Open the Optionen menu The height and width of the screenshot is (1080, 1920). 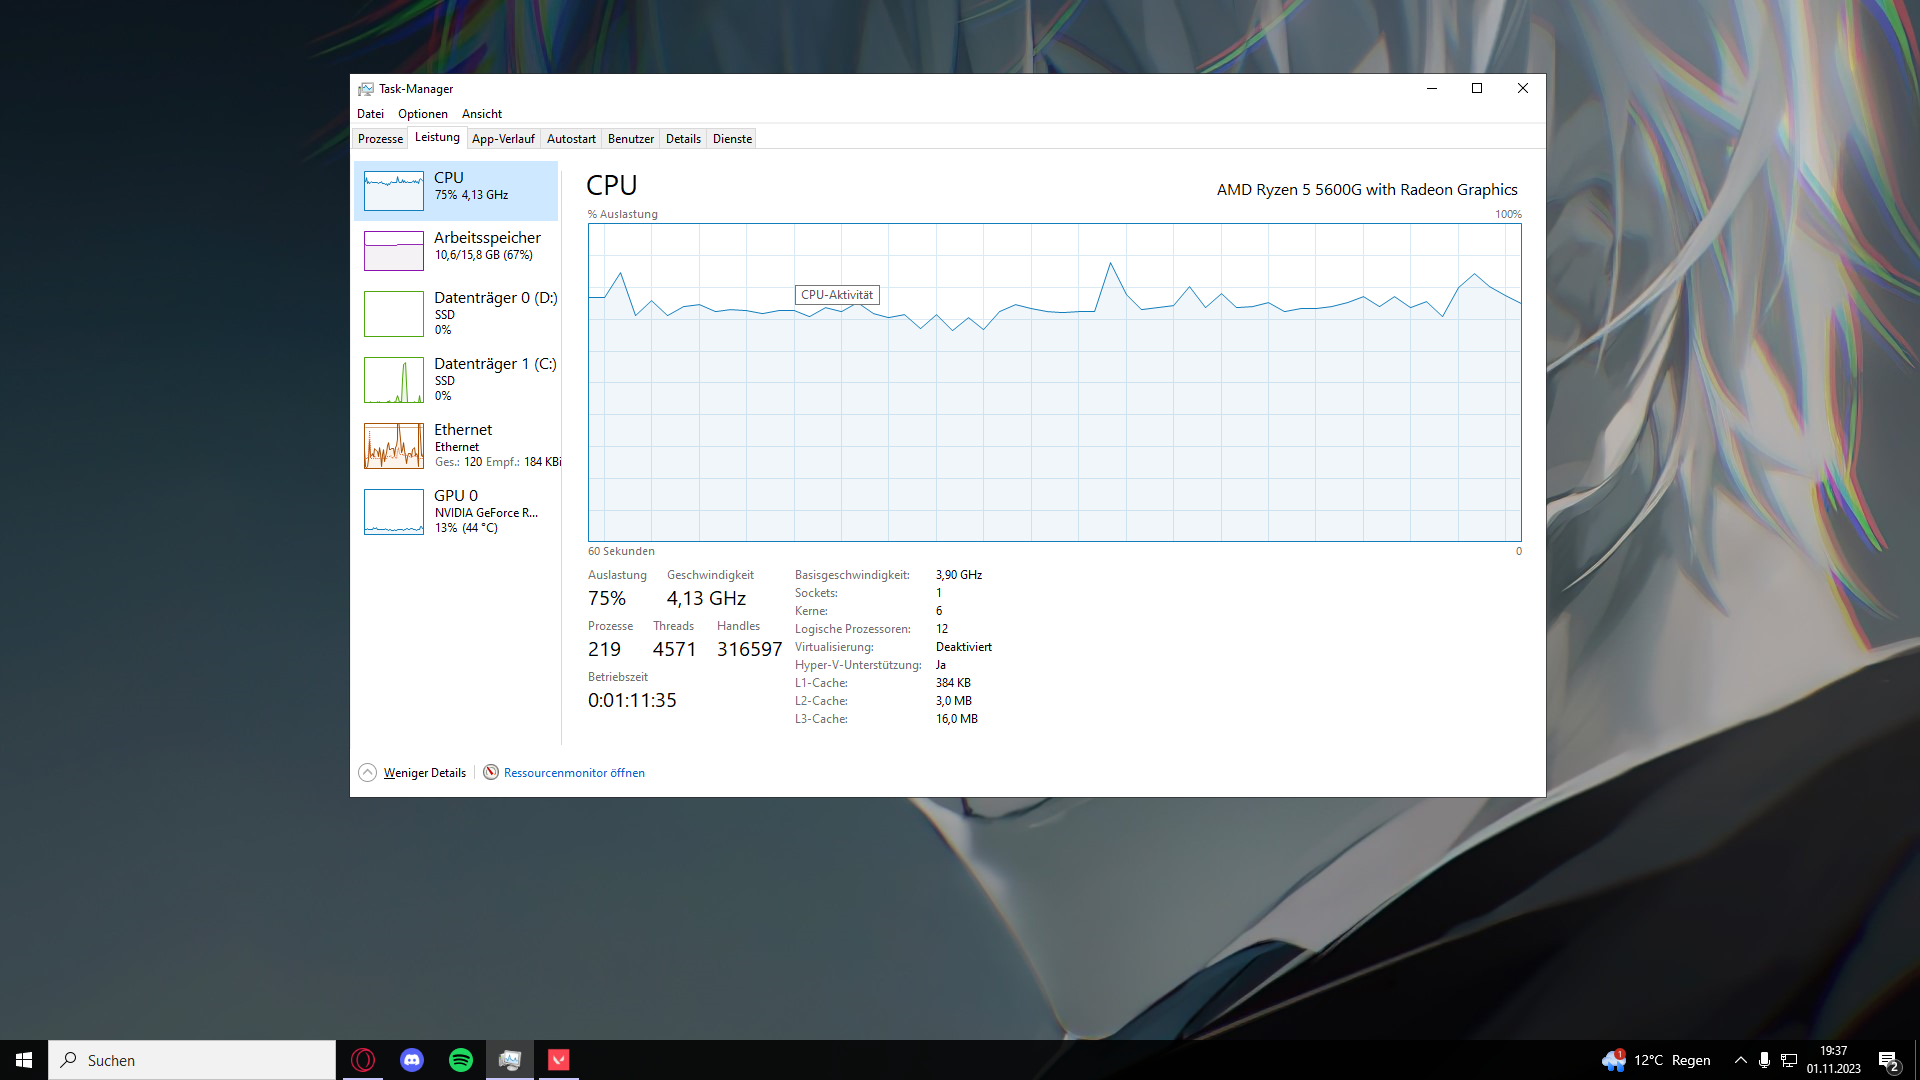pyautogui.click(x=422, y=114)
